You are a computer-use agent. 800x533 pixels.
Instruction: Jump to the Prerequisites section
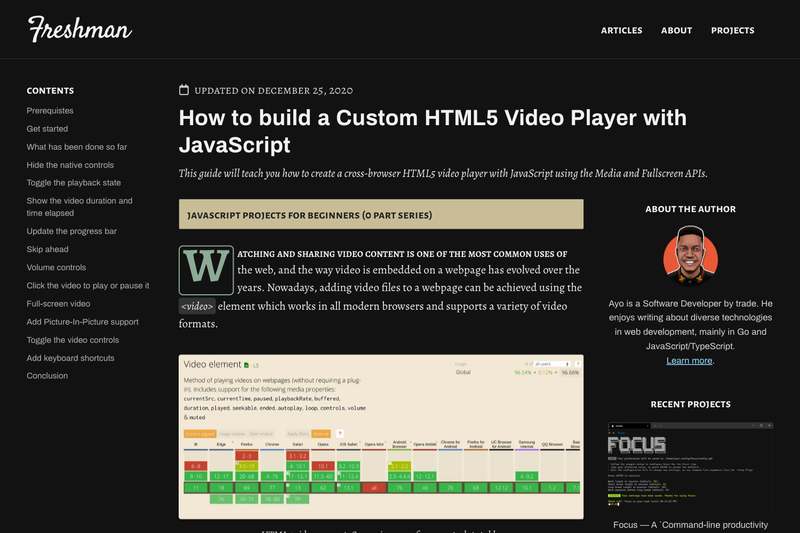coord(50,111)
